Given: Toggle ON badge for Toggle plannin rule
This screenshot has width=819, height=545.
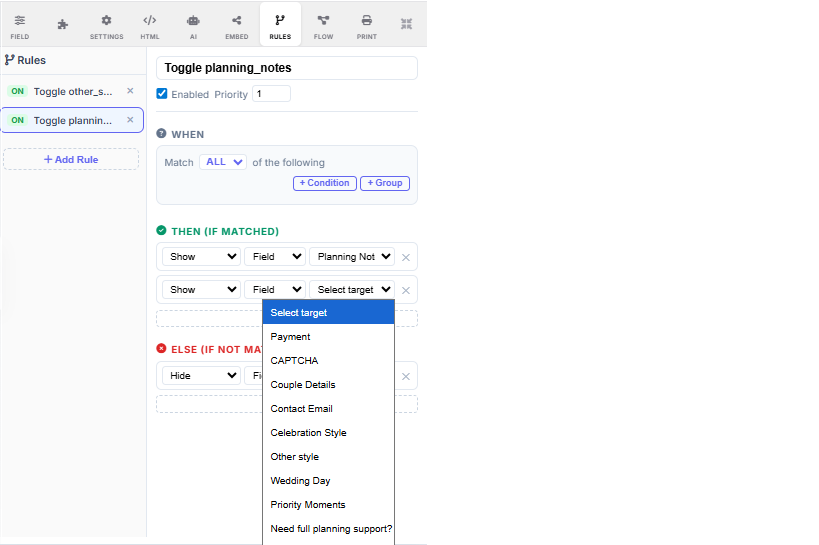Looking at the screenshot, I should (x=18, y=120).
